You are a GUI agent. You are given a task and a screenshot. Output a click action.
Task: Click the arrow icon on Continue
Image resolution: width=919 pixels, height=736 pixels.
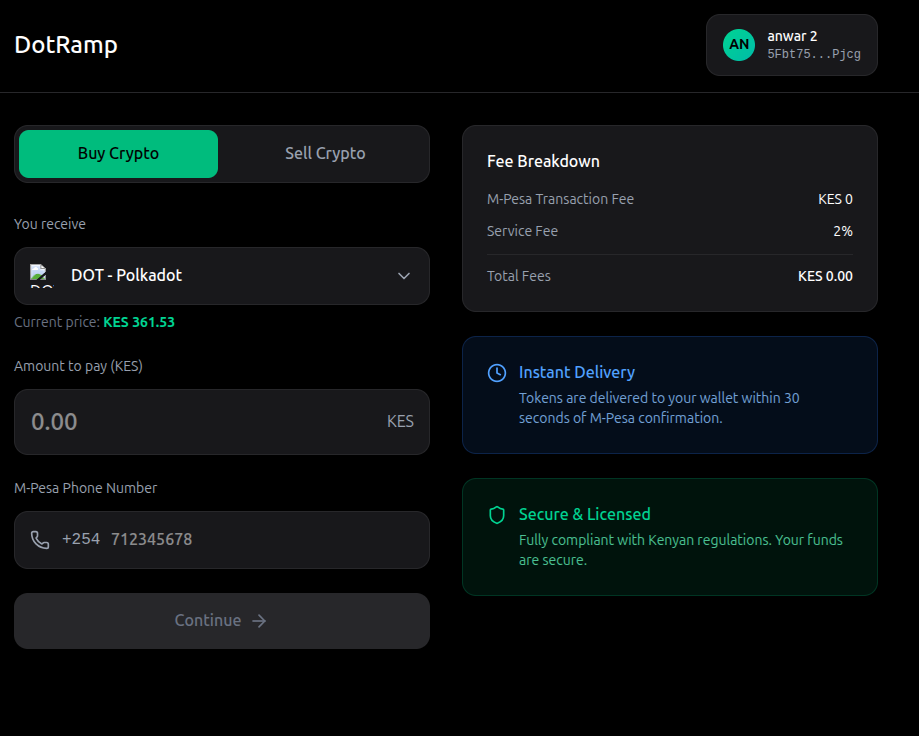click(259, 621)
